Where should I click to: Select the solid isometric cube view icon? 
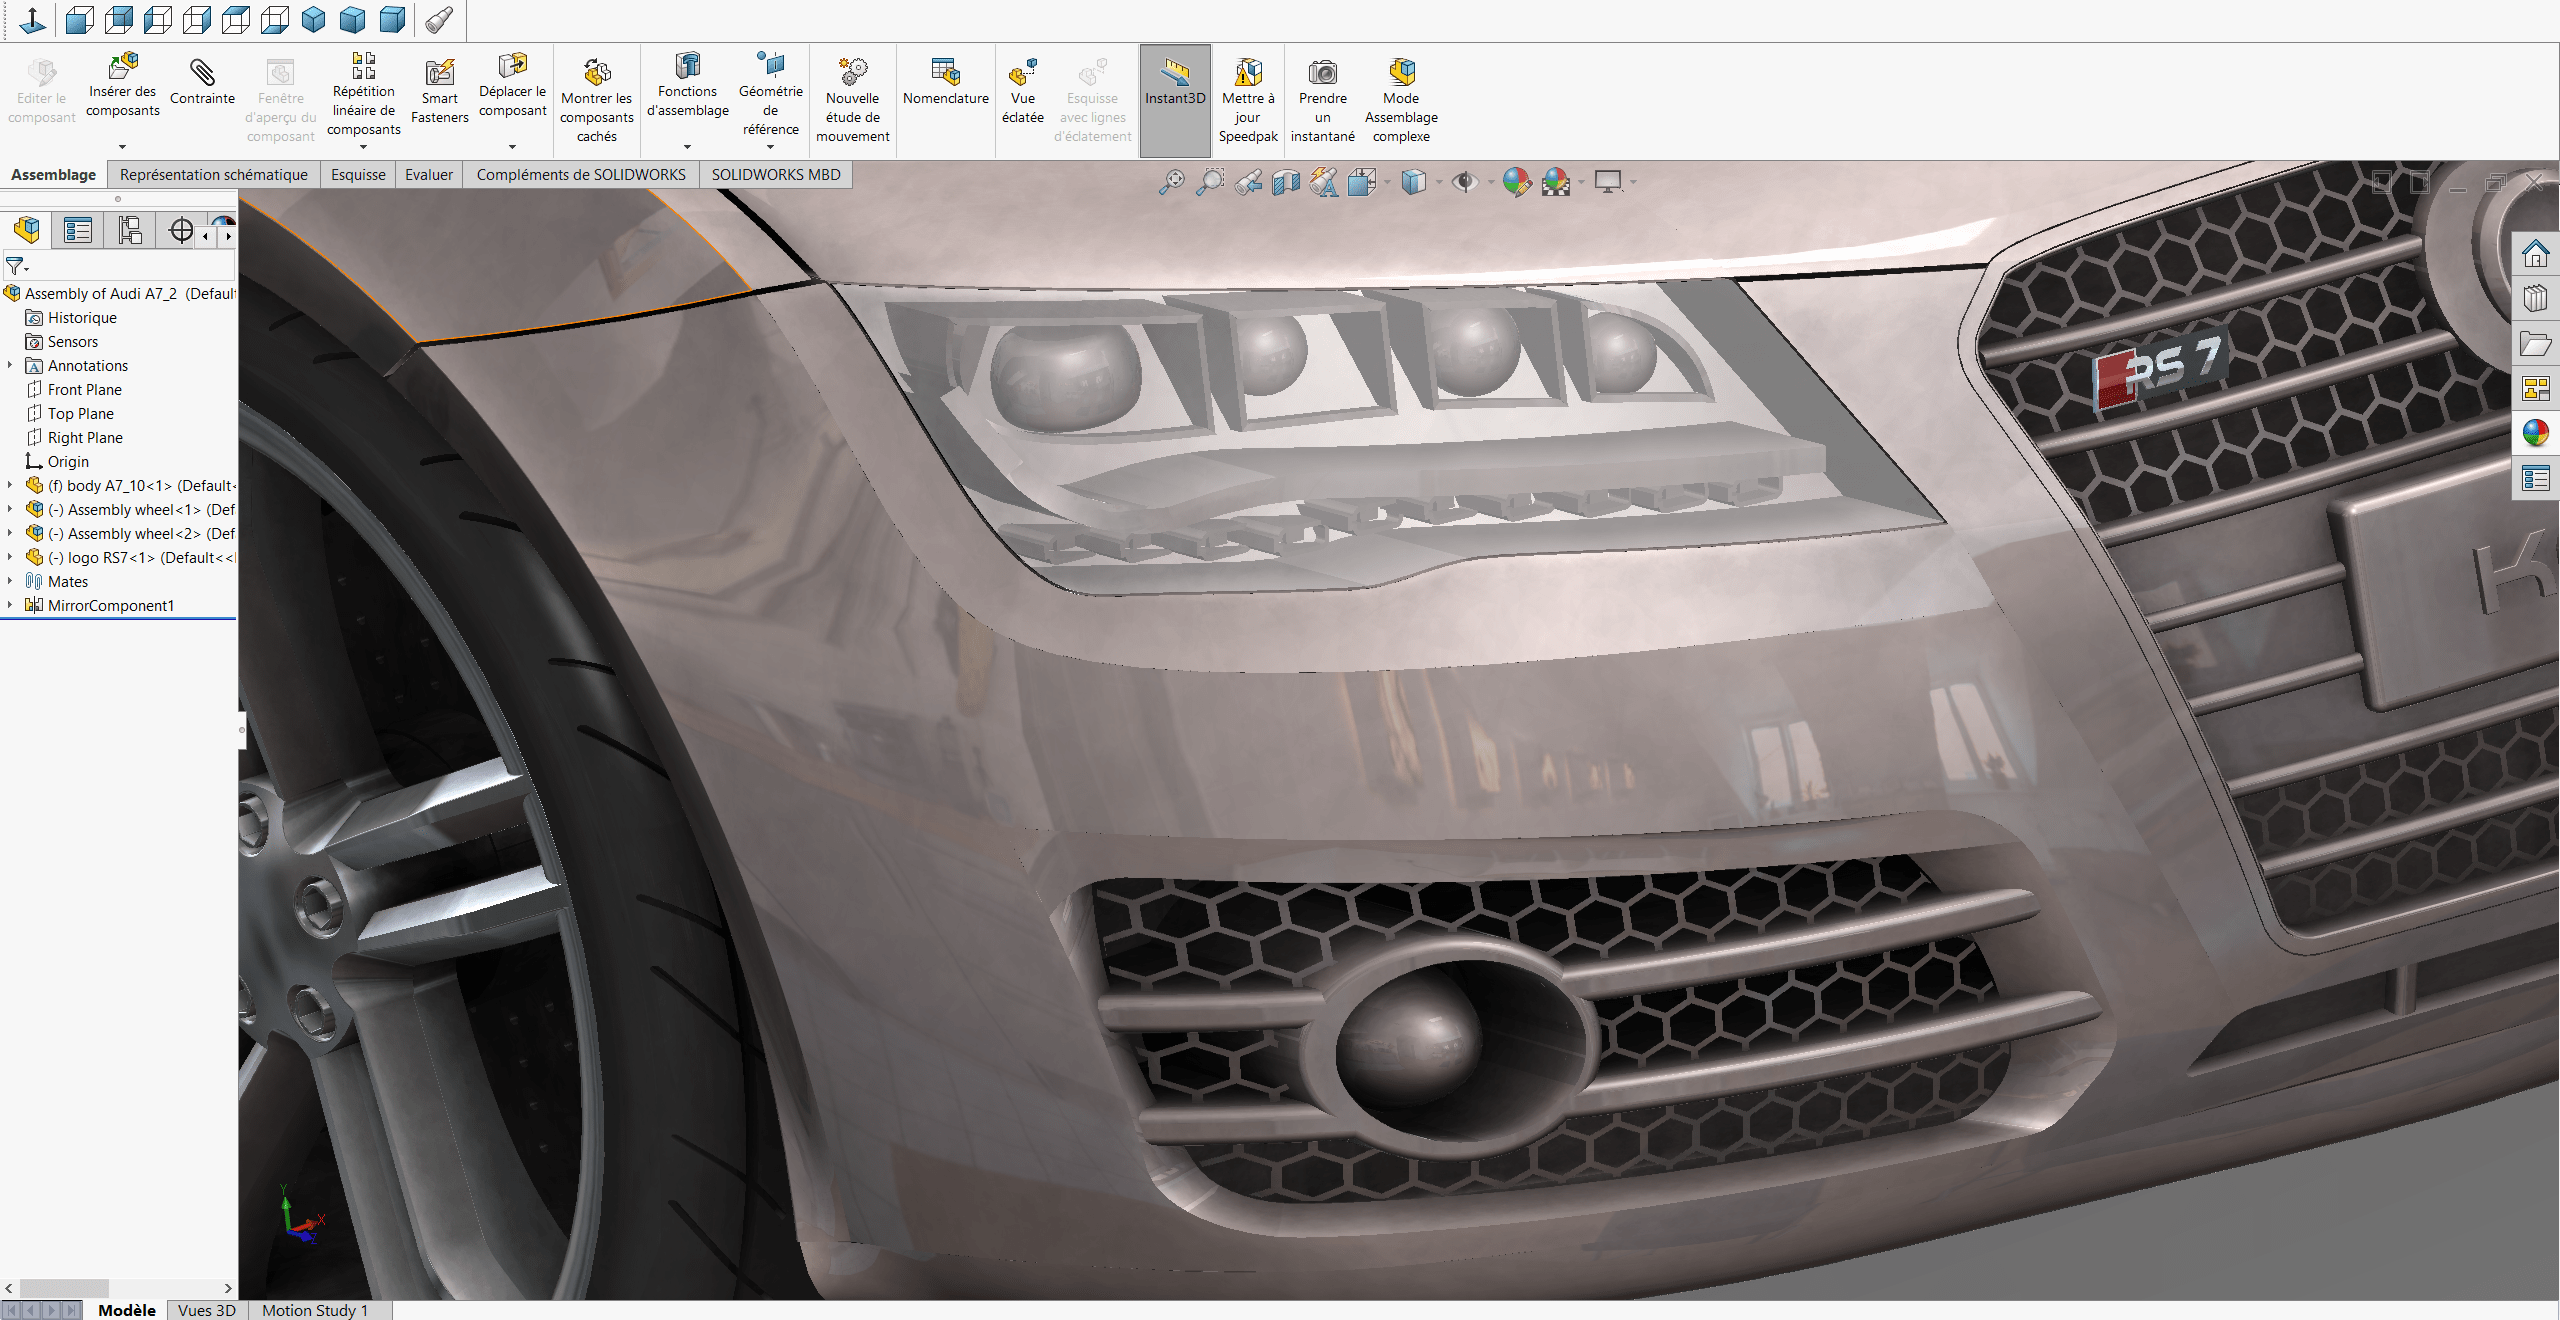click(314, 19)
